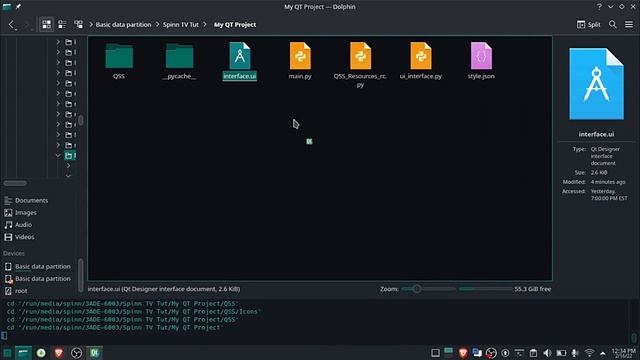The height and width of the screenshot is (360, 640).
Task: Click the My QT Project breadcrumb
Action: pos(235,24)
